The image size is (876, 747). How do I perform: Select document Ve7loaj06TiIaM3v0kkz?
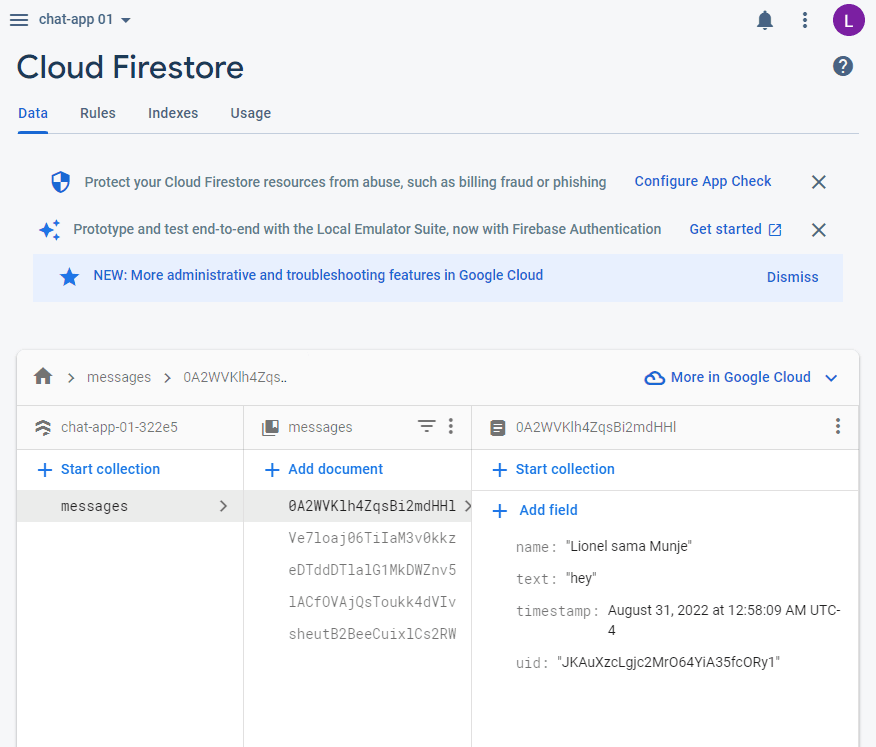pyautogui.click(x=372, y=538)
